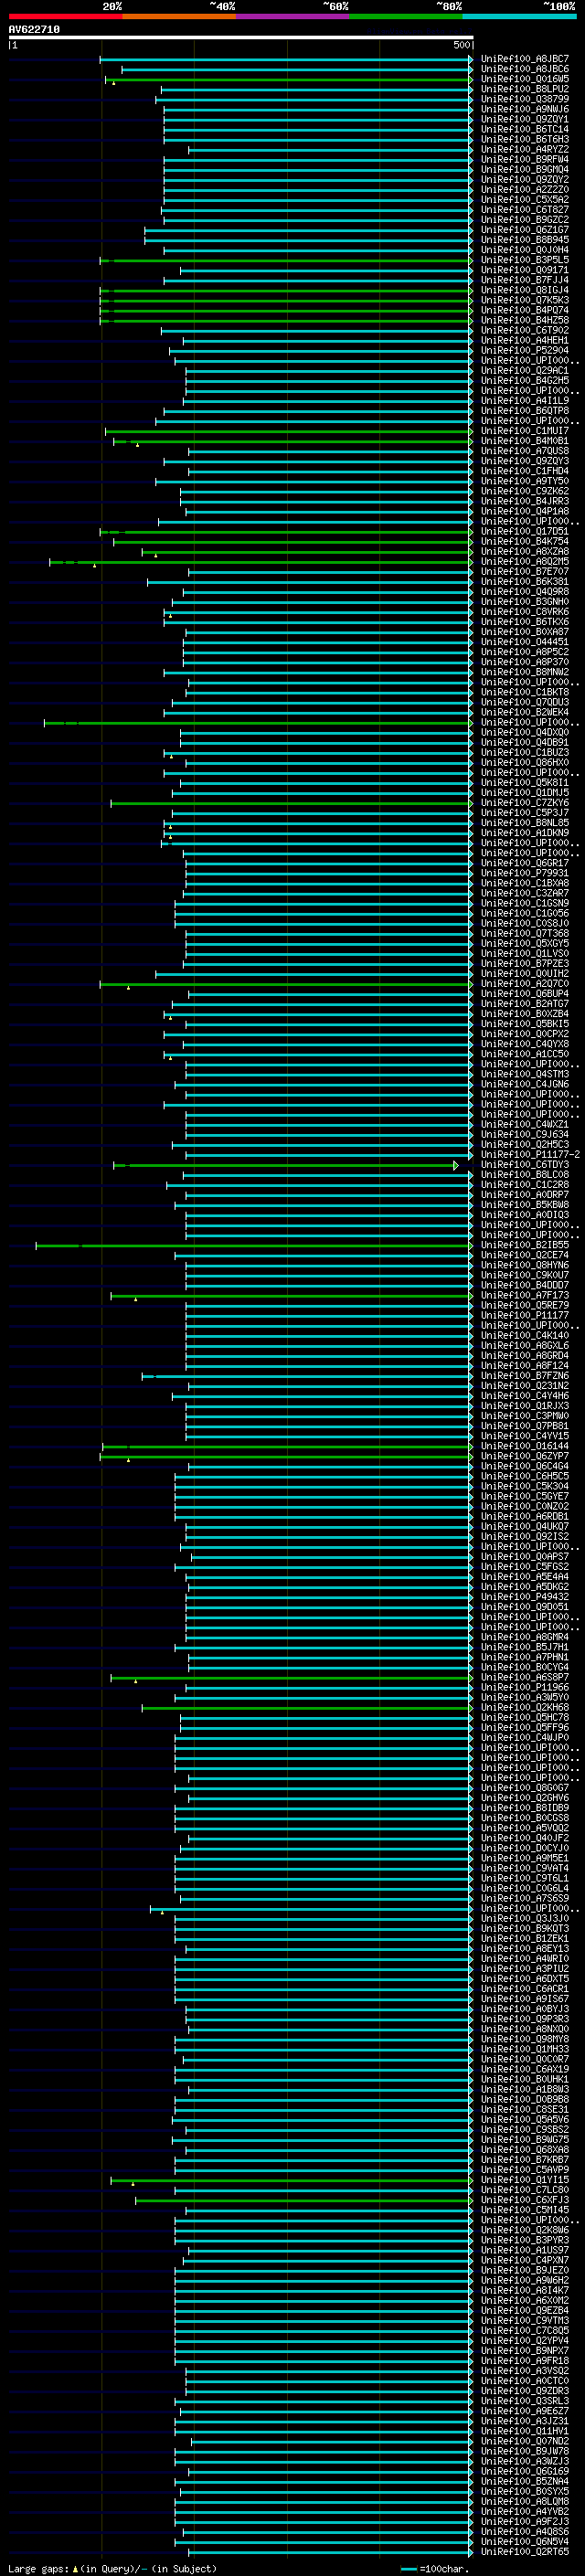Select the UniRef100_P52904 label
Screen dimensions: 585x2576
[524, 350]
